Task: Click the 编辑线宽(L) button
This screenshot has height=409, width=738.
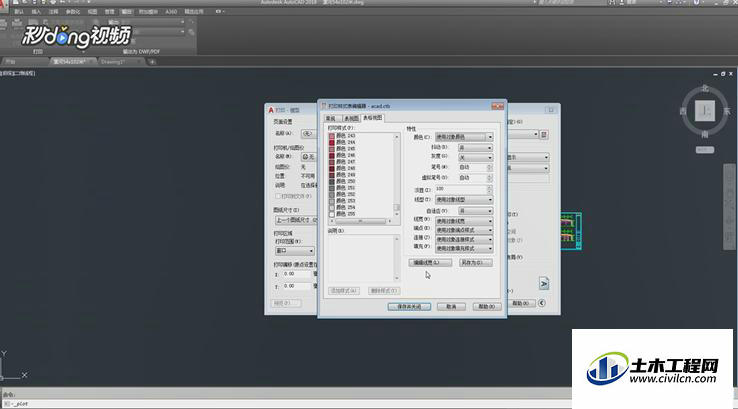Action: pyautogui.click(x=430, y=263)
